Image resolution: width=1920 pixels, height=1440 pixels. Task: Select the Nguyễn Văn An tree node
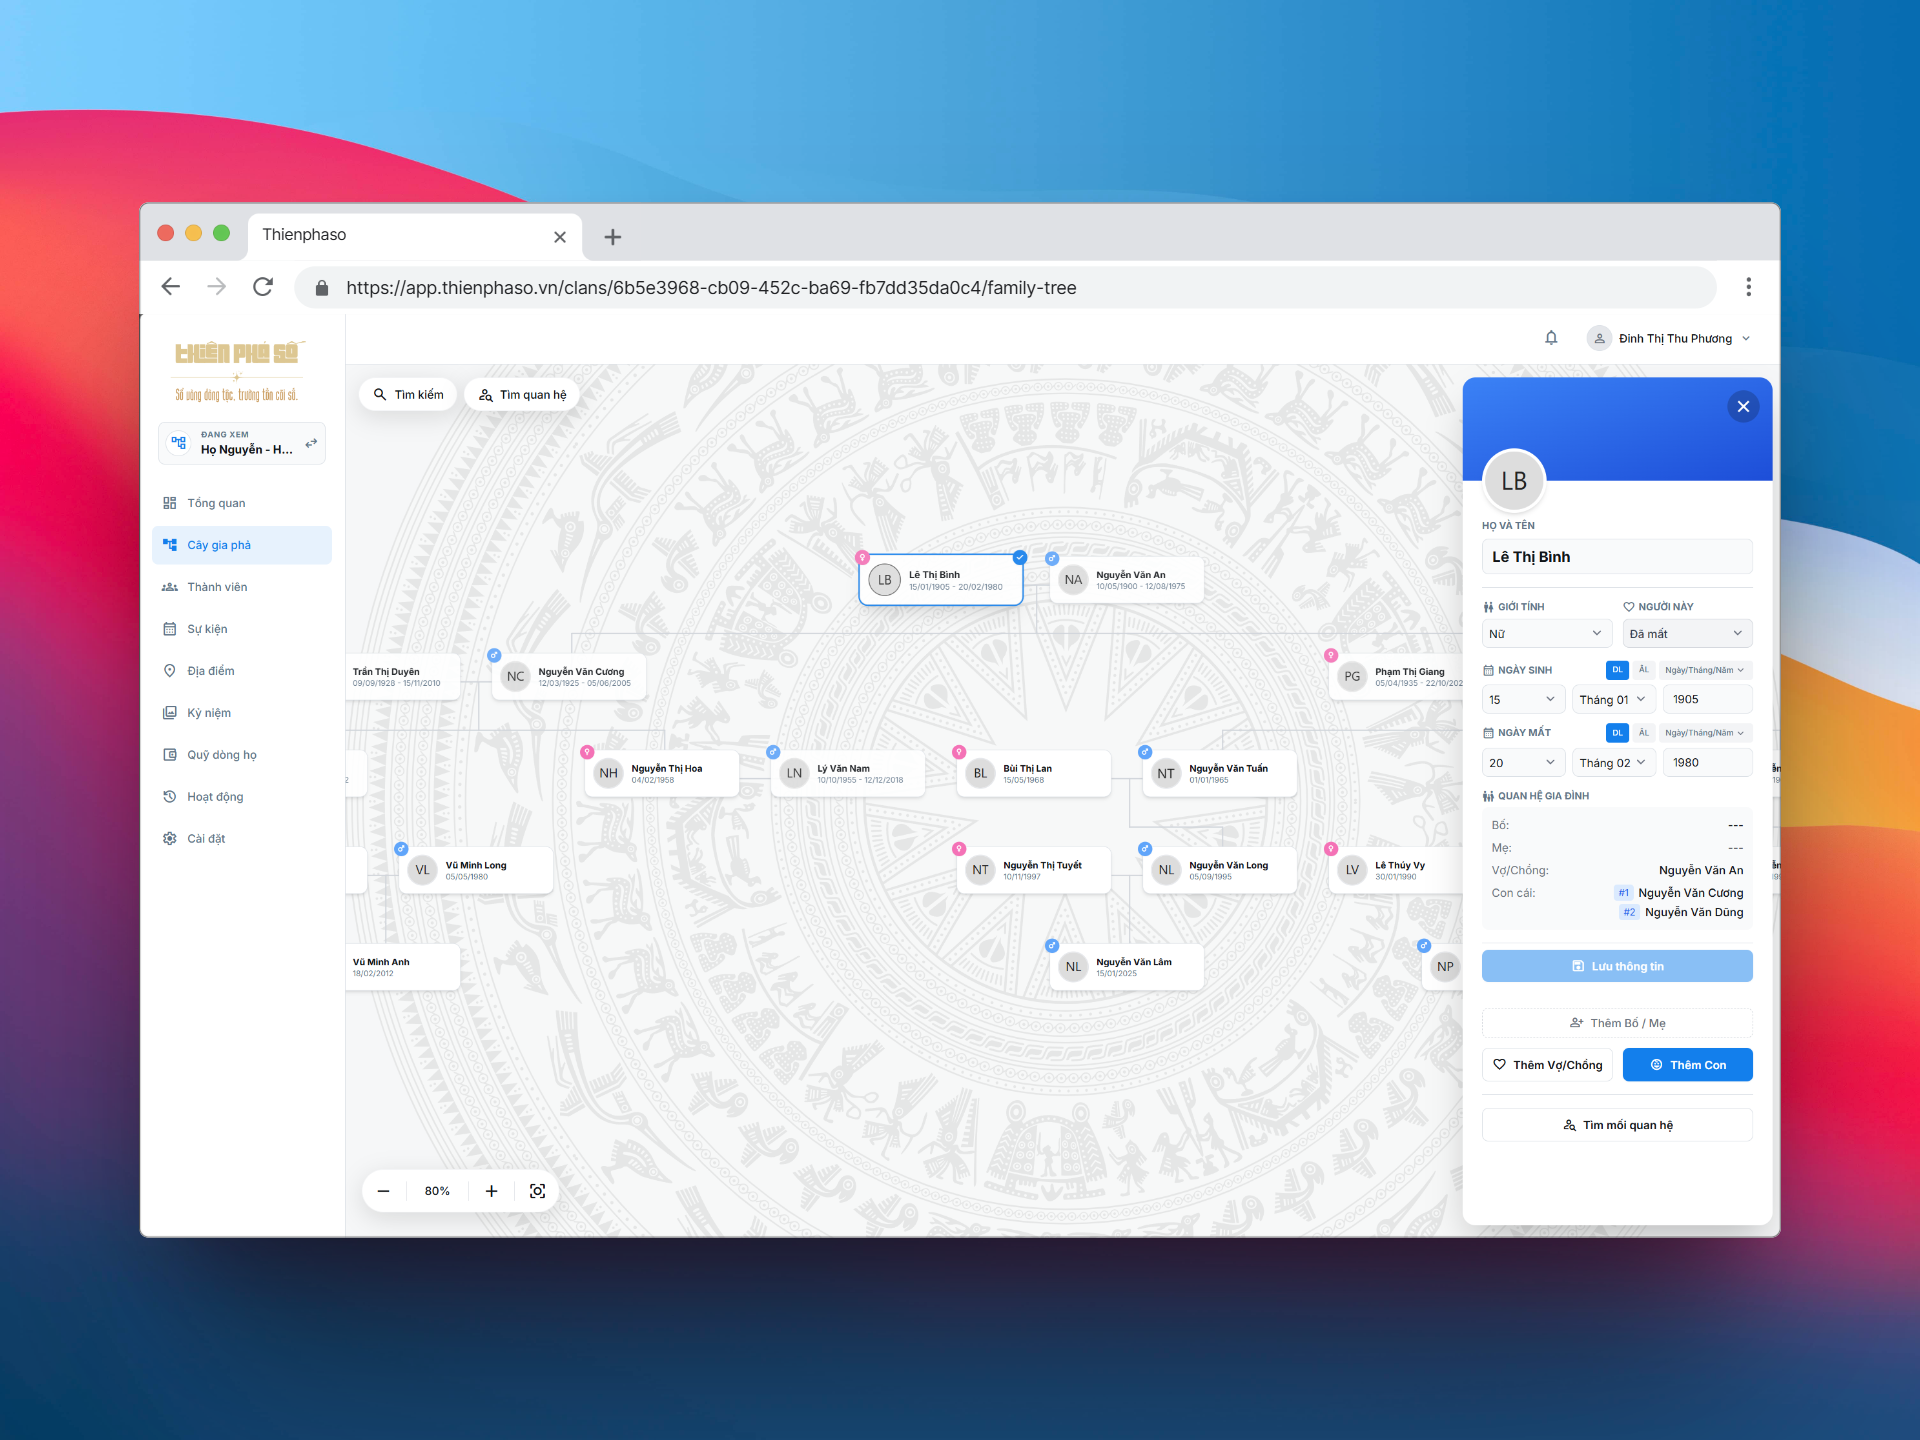pos(1127,580)
